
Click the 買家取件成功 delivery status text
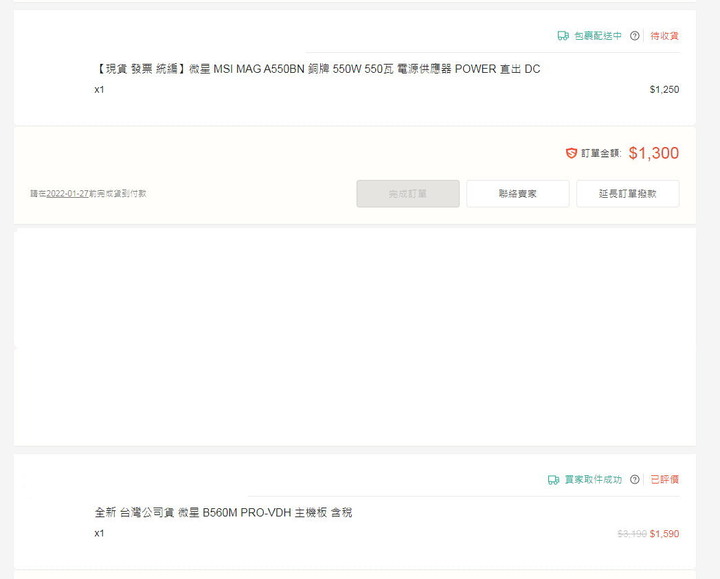coord(593,479)
